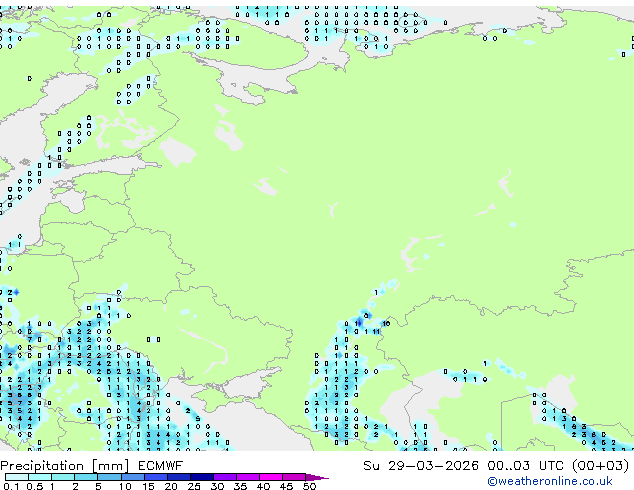The height and width of the screenshot is (490, 634).
Task: Click the legend value "15"
Action: 148,486
